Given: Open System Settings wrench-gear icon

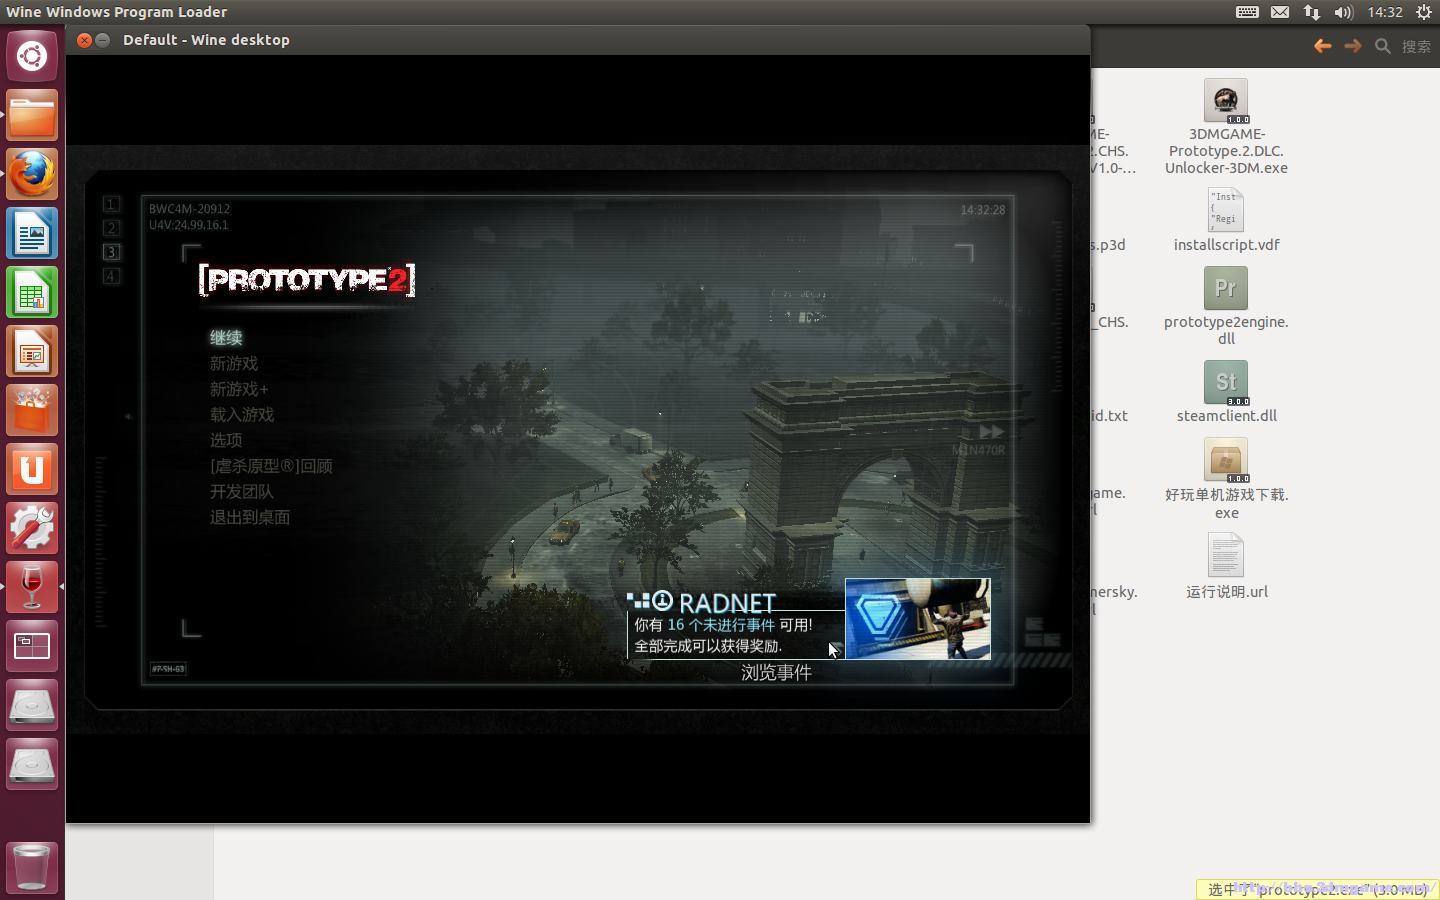Looking at the screenshot, I should coord(32,528).
